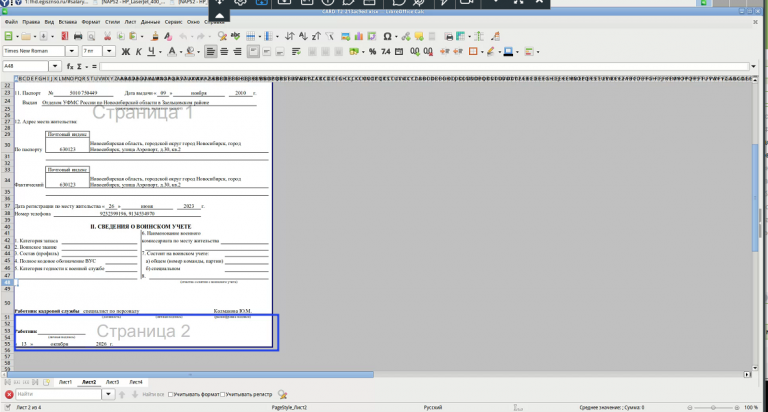768x412 pixels.
Task: Switch to sheet tab Лист3
Action: click(112, 382)
